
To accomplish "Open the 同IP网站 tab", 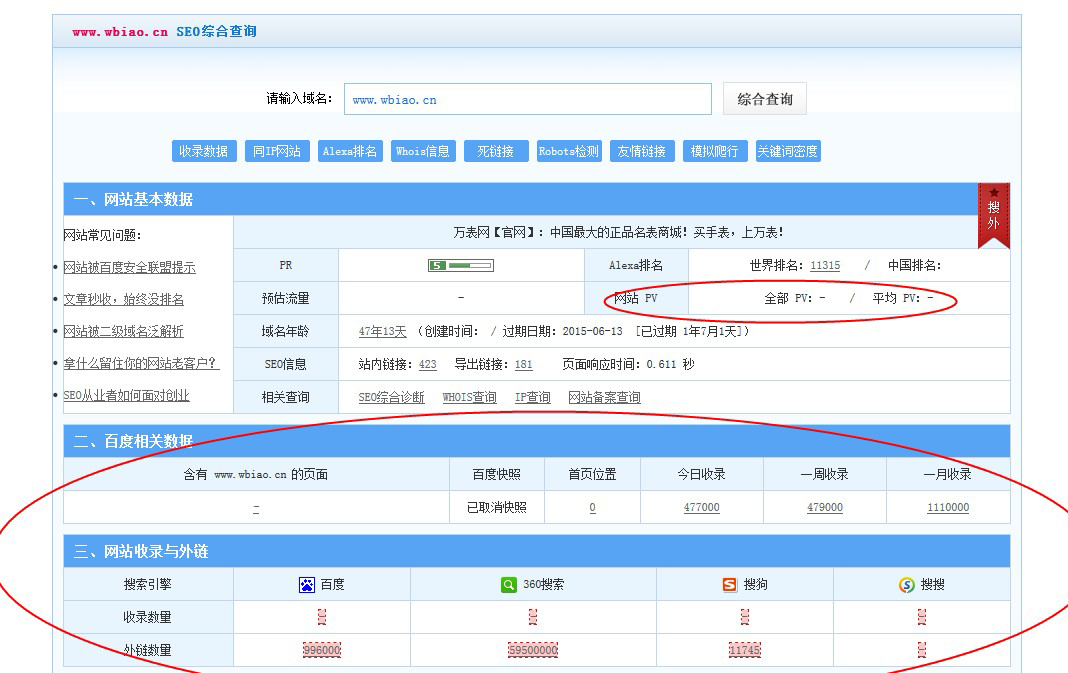I will (277, 151).
